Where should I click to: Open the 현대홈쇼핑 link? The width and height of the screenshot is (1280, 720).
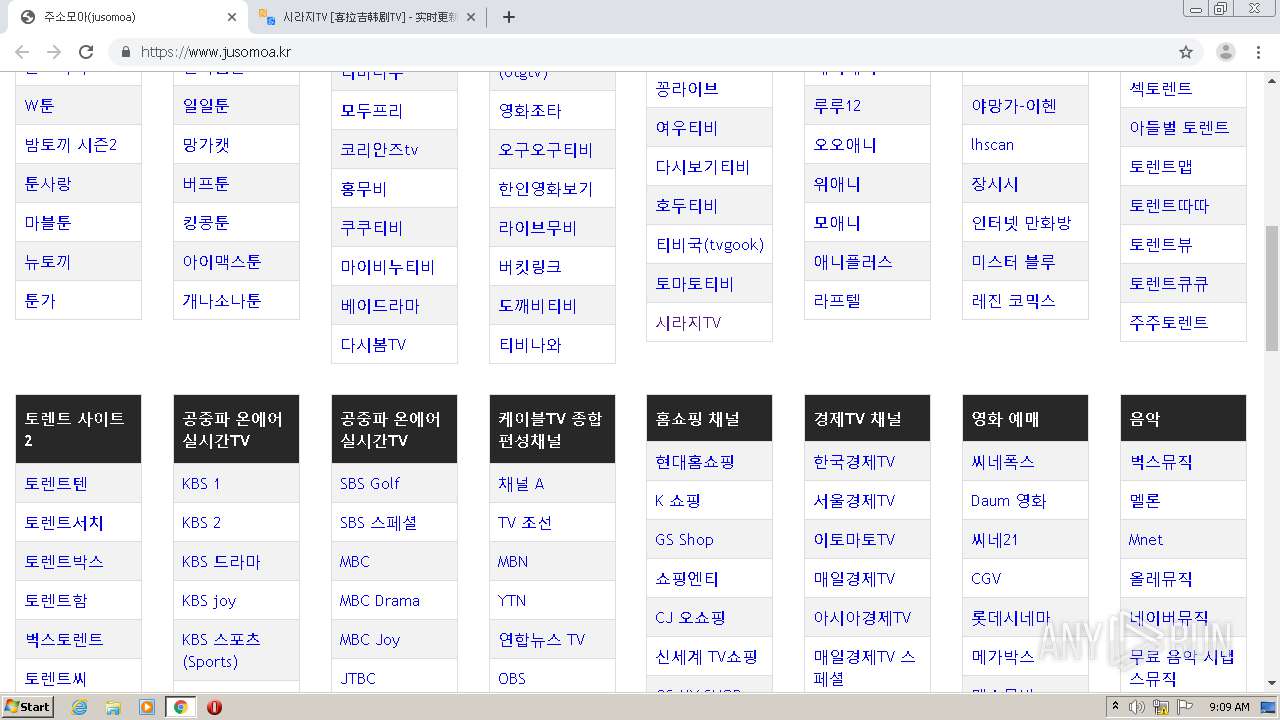[x=695, y=461]
